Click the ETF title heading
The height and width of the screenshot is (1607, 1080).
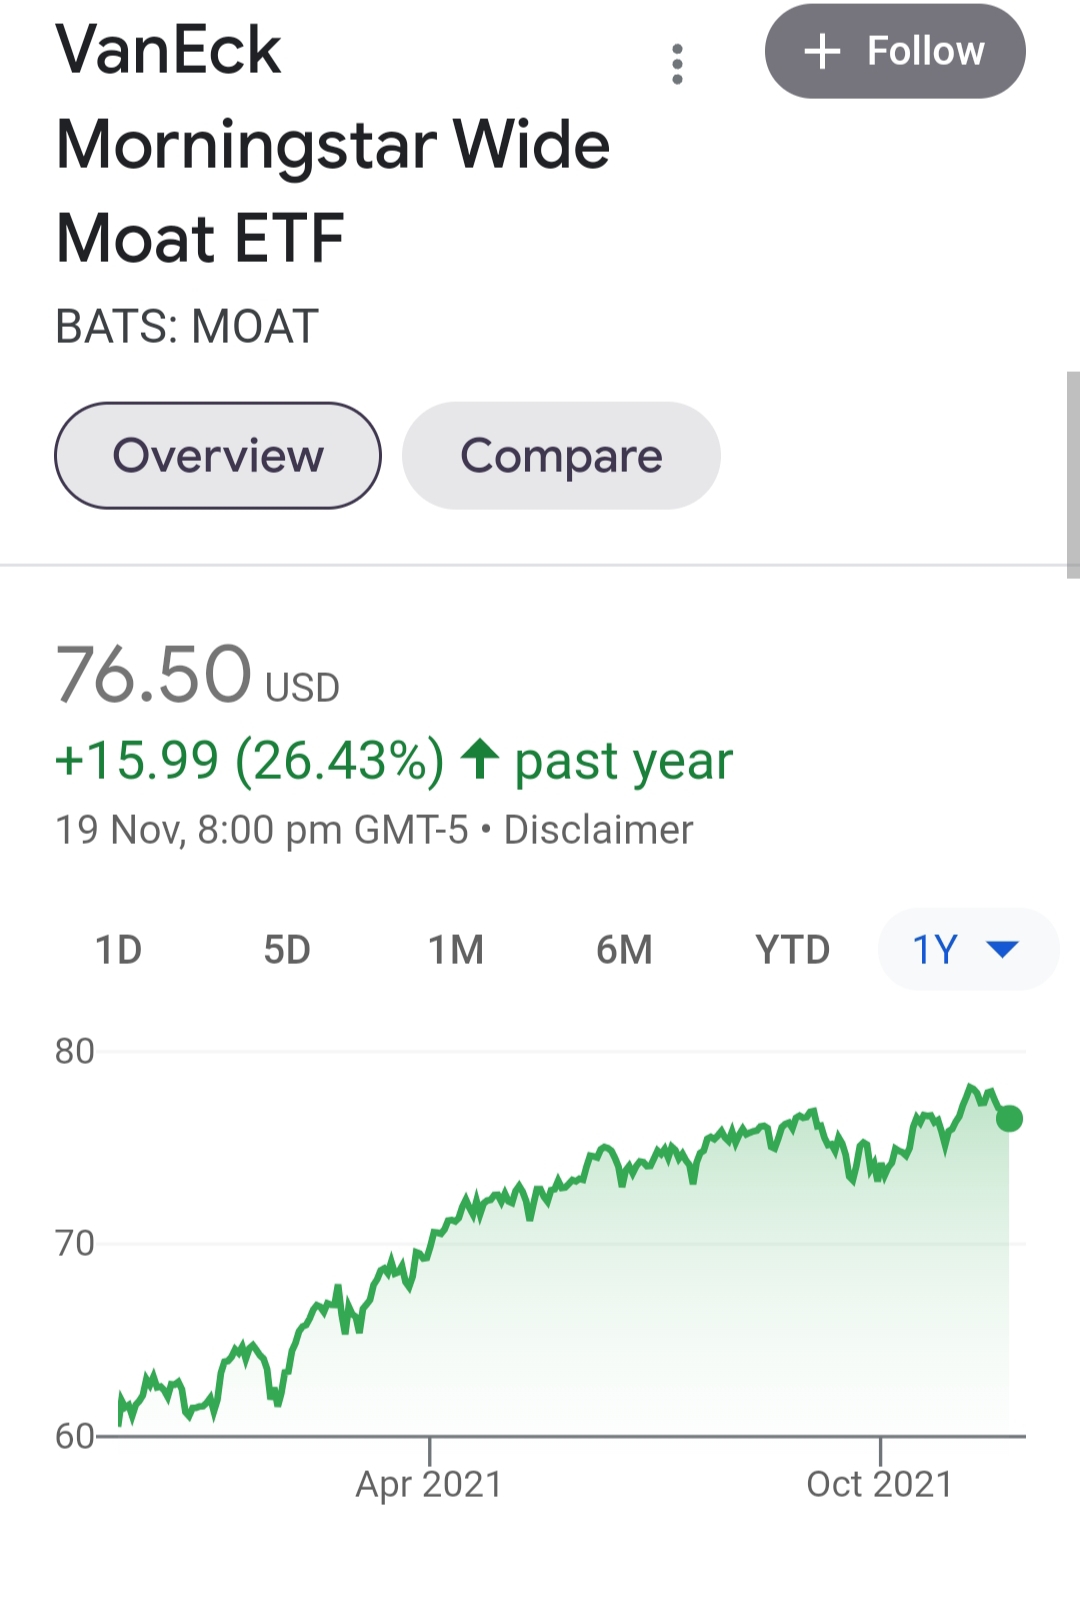[x=332, y=144]
